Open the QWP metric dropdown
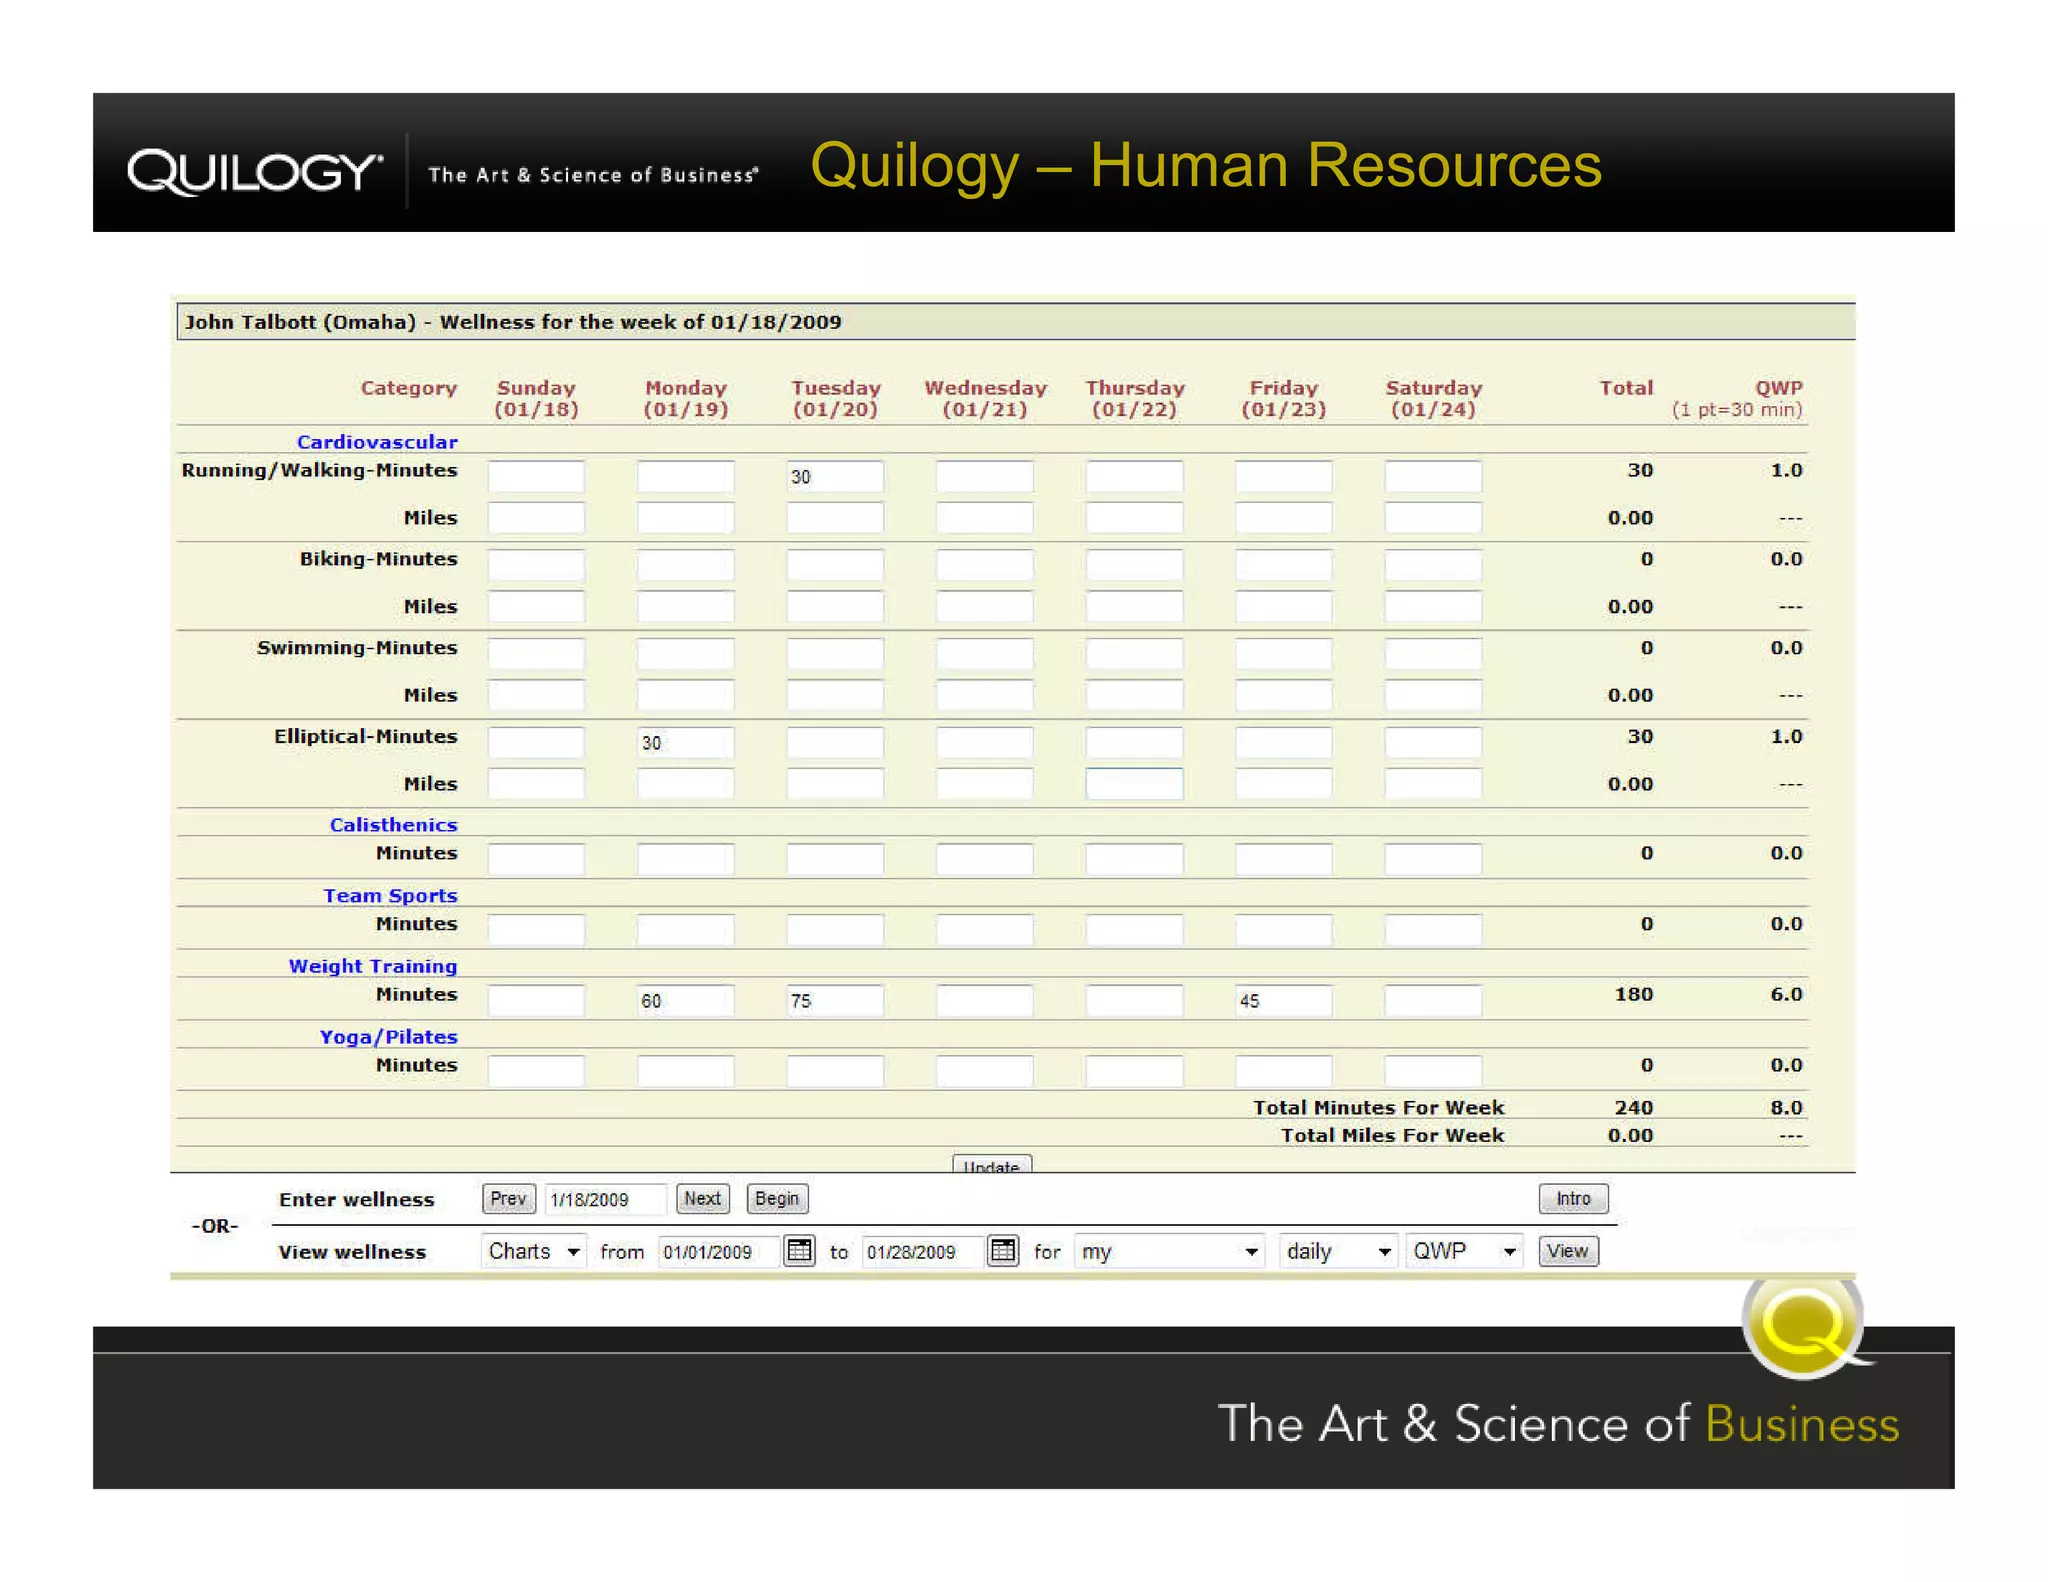Image resolution: width=2048 pixels, height=1582 pixels. point(1464,1251)
